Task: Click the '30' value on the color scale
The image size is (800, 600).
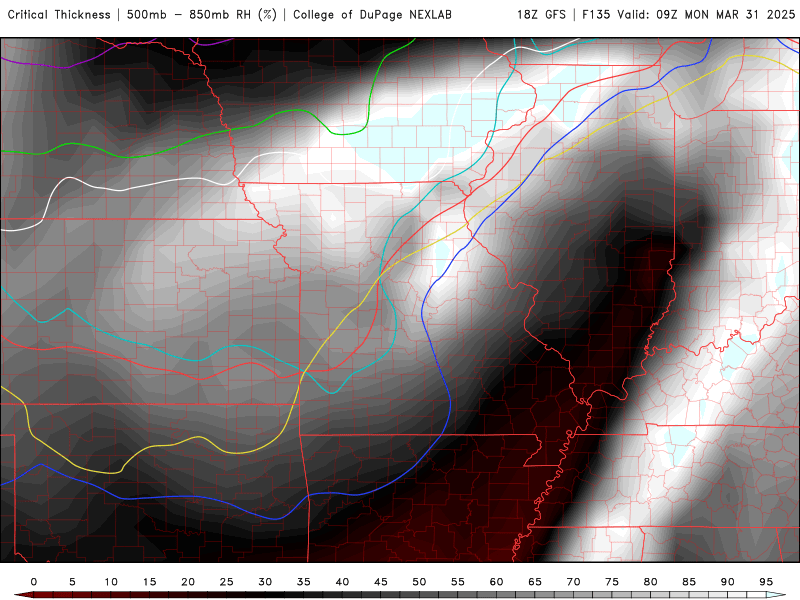Action: (x=265, y=582)
